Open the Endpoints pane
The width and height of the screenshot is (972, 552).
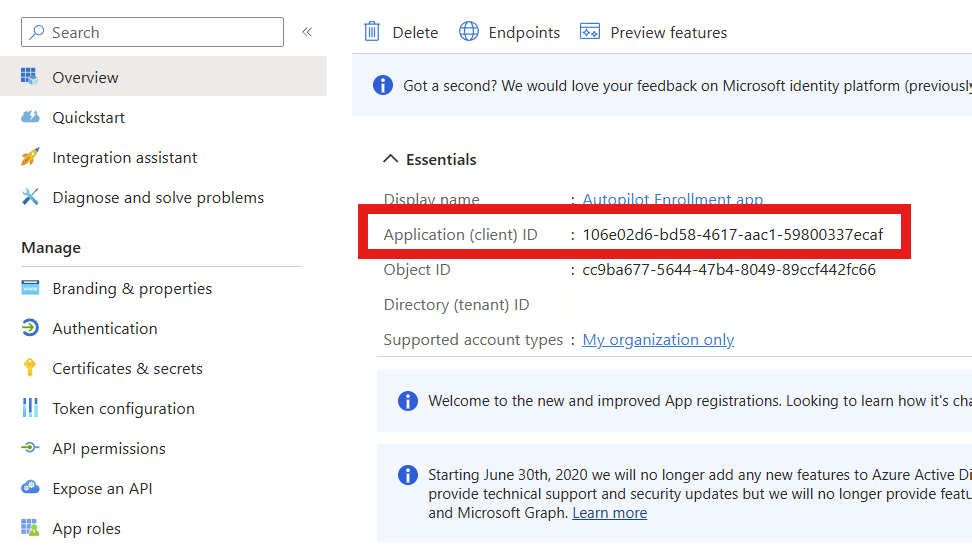[509, 33]
